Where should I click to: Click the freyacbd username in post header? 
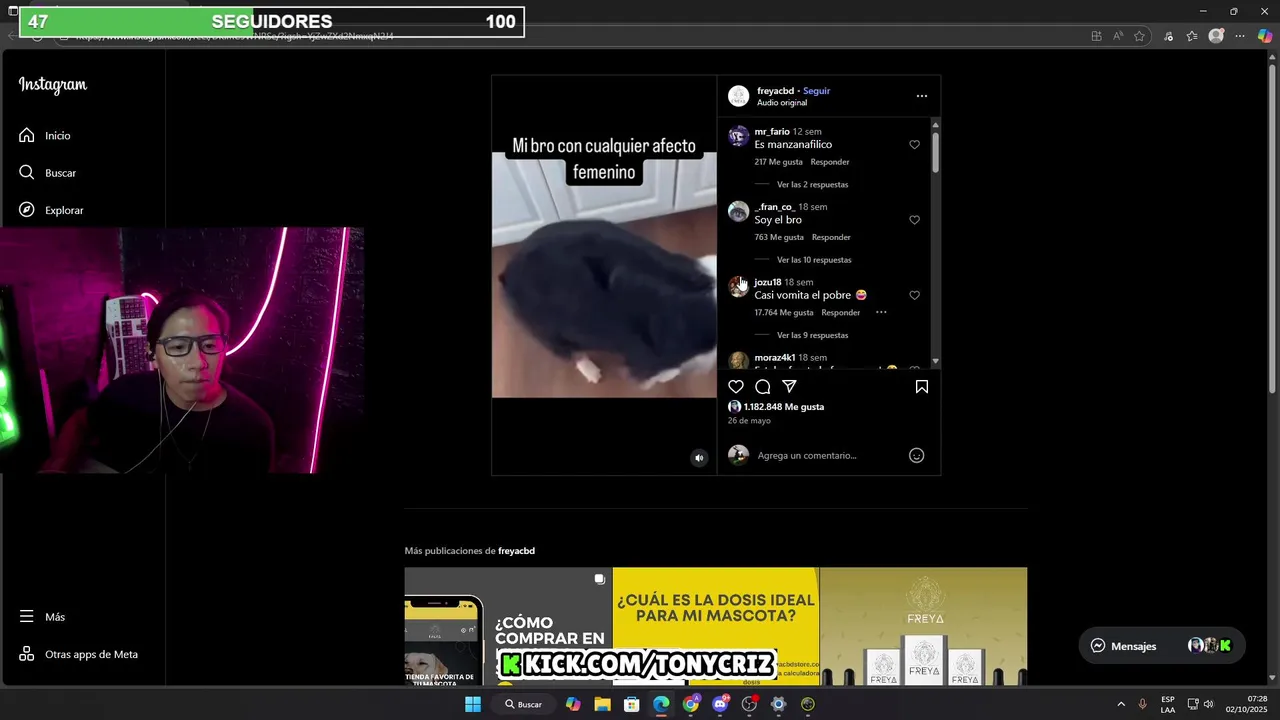775,91
